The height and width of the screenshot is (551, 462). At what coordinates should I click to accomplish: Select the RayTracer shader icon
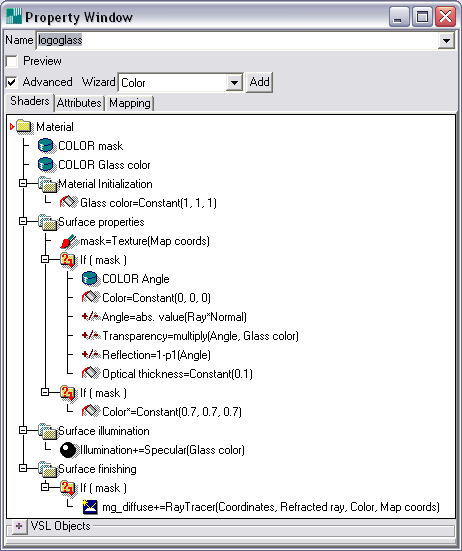tap(90, 507)
